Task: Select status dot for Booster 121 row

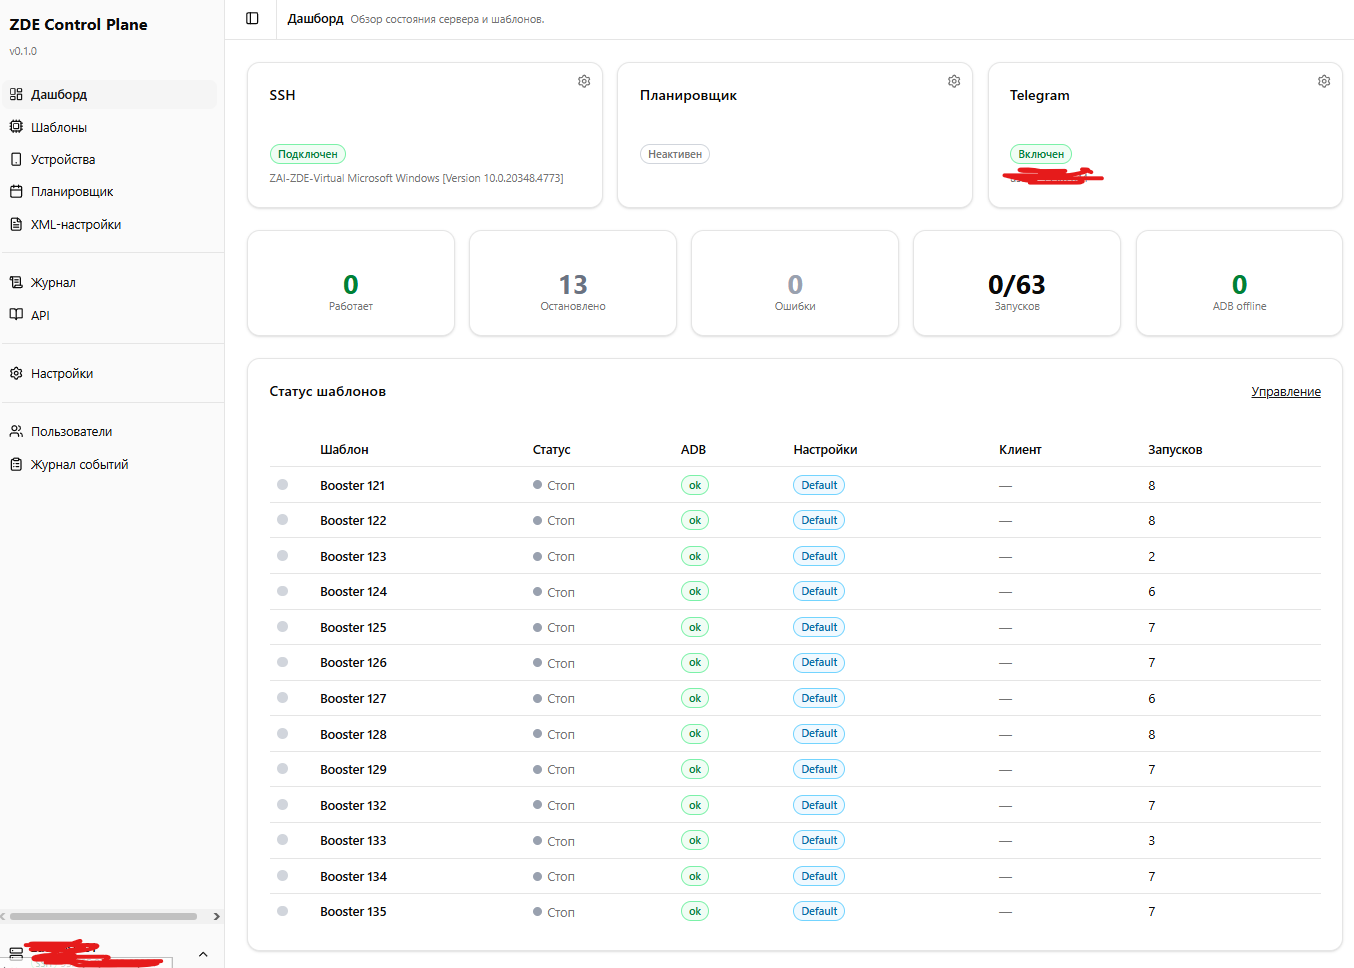Action: 283,485
